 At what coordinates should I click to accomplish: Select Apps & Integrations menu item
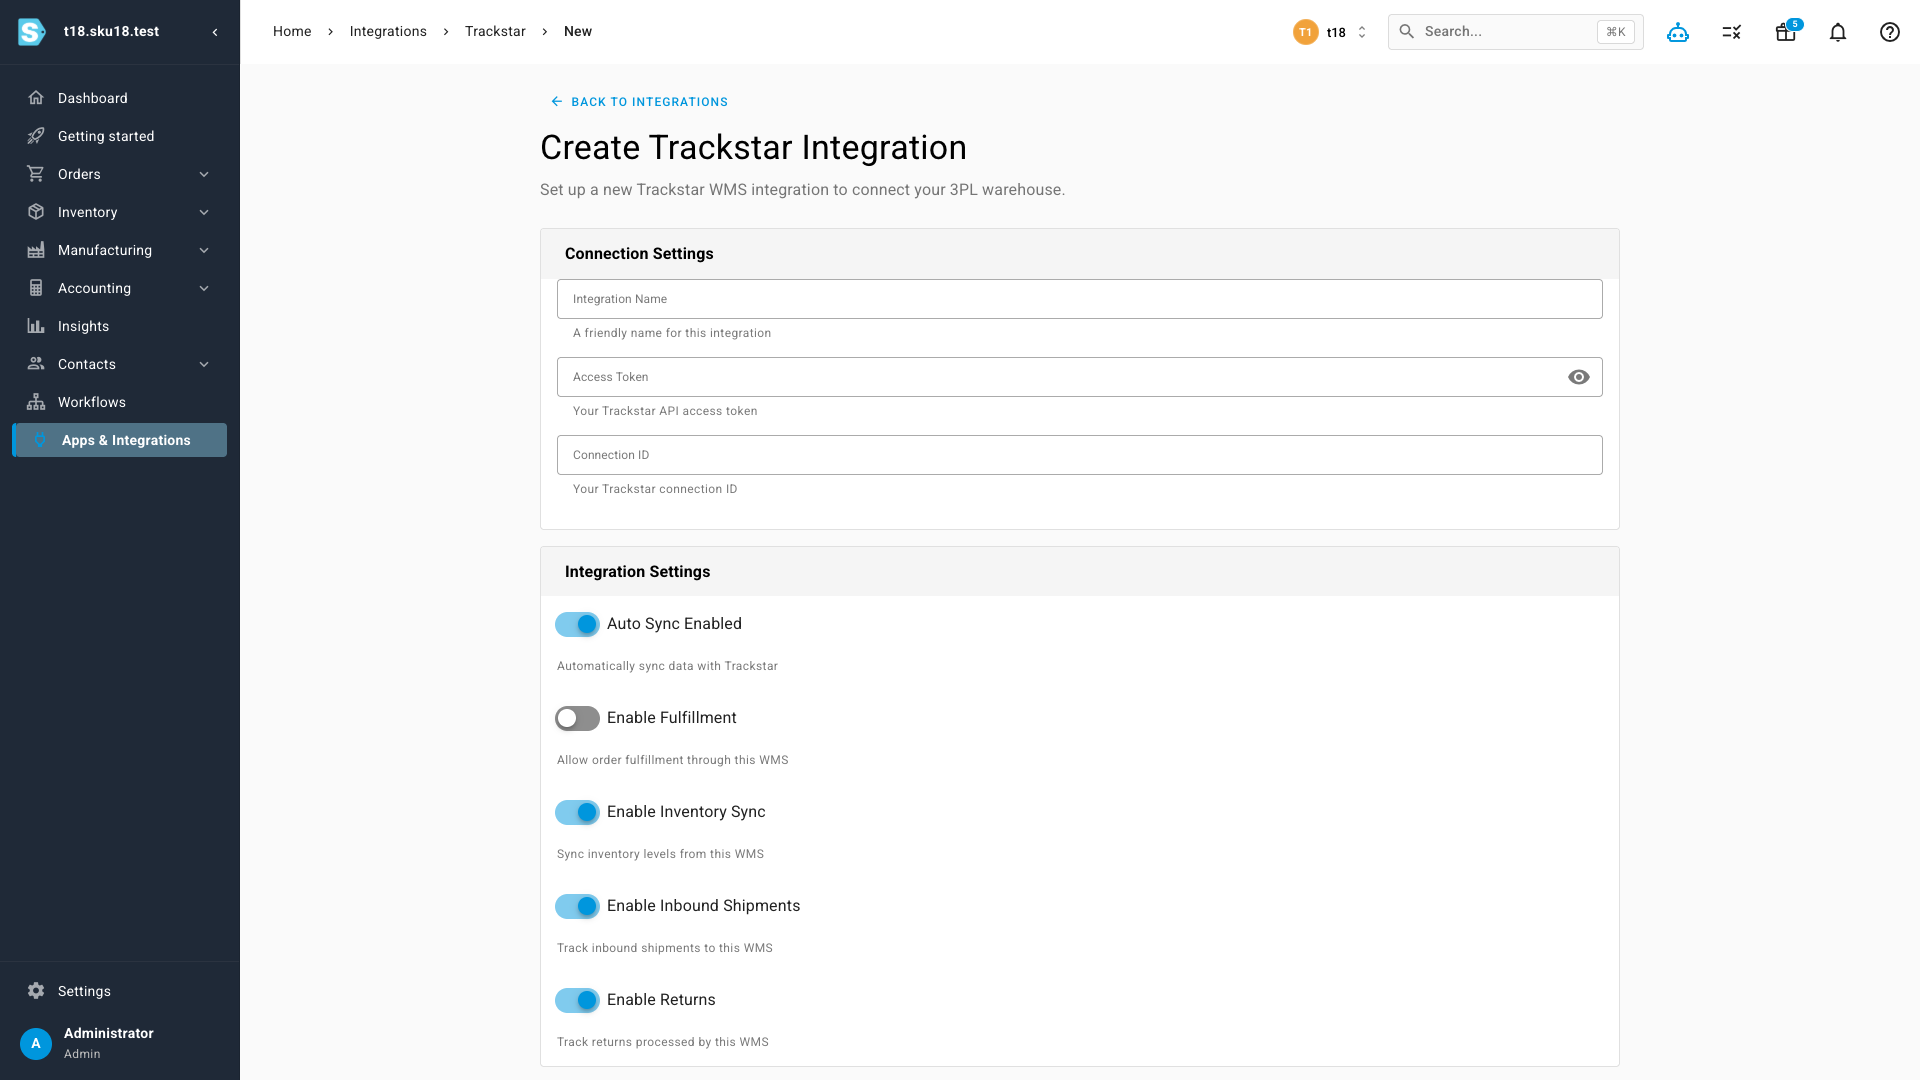(120, 440)
